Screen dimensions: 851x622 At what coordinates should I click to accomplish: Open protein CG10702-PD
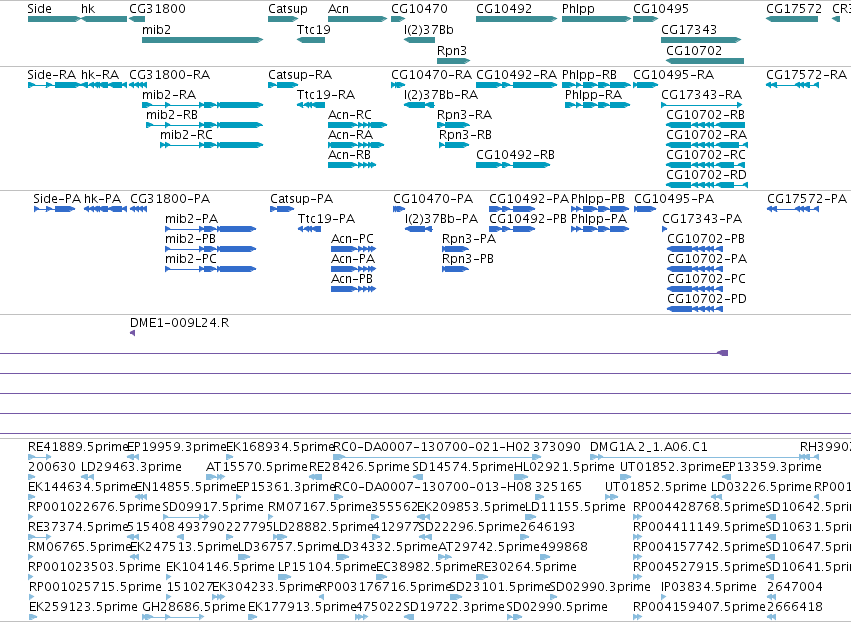695,309
